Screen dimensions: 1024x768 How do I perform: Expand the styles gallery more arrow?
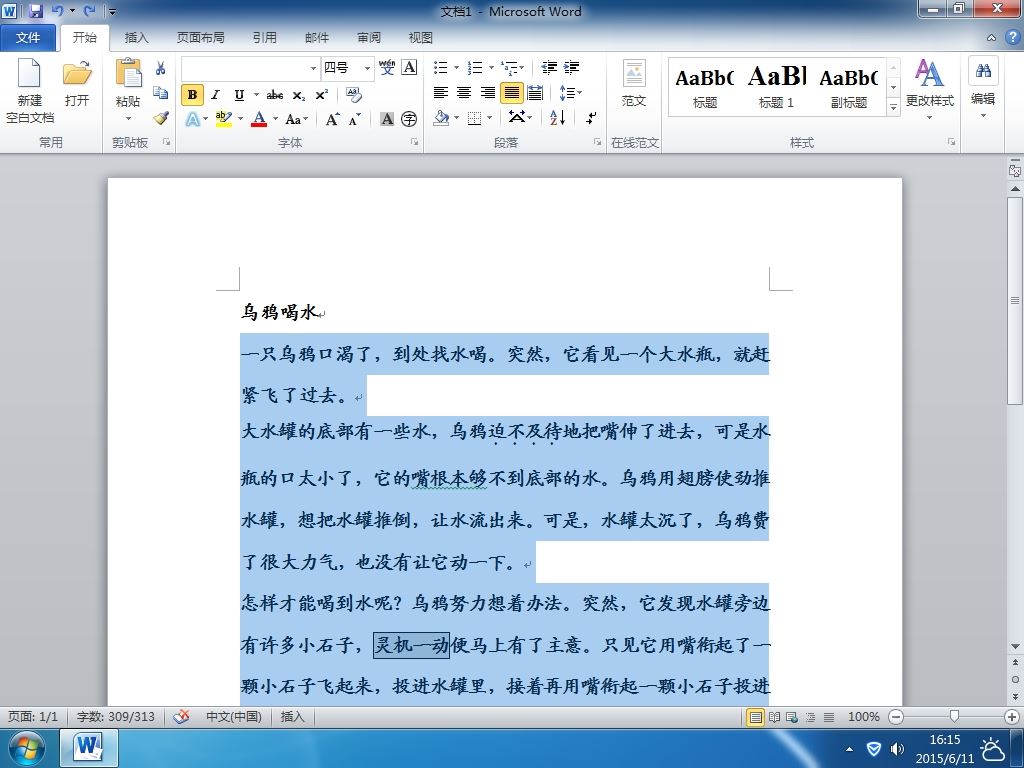click(x=893, y=106)
